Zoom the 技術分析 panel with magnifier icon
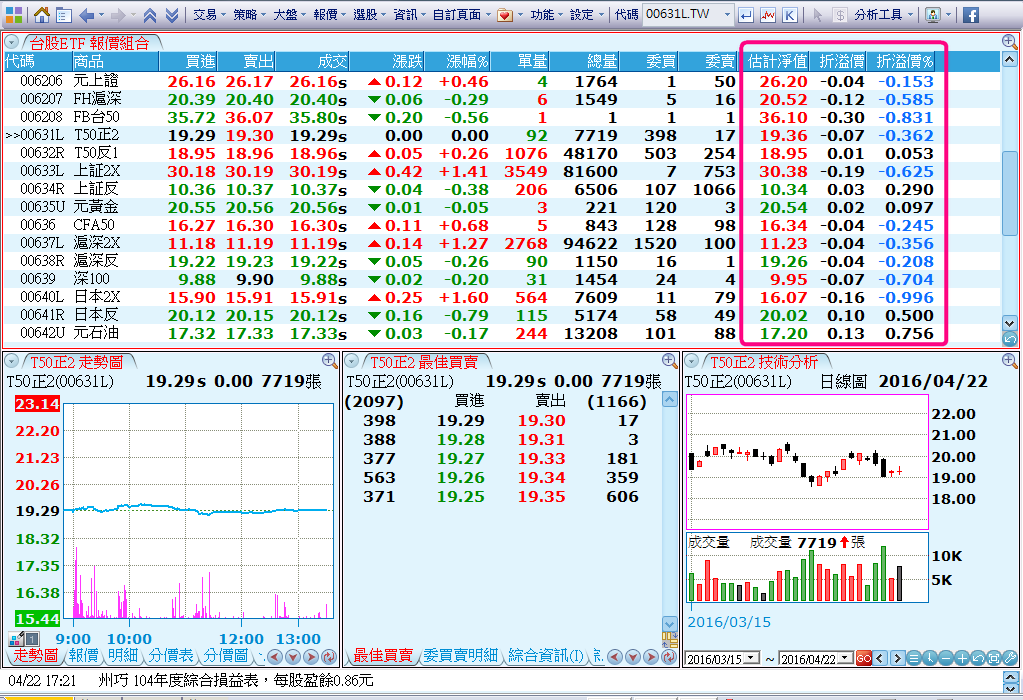Viewport: 1023px width, 700px height. click(1008, 360)
